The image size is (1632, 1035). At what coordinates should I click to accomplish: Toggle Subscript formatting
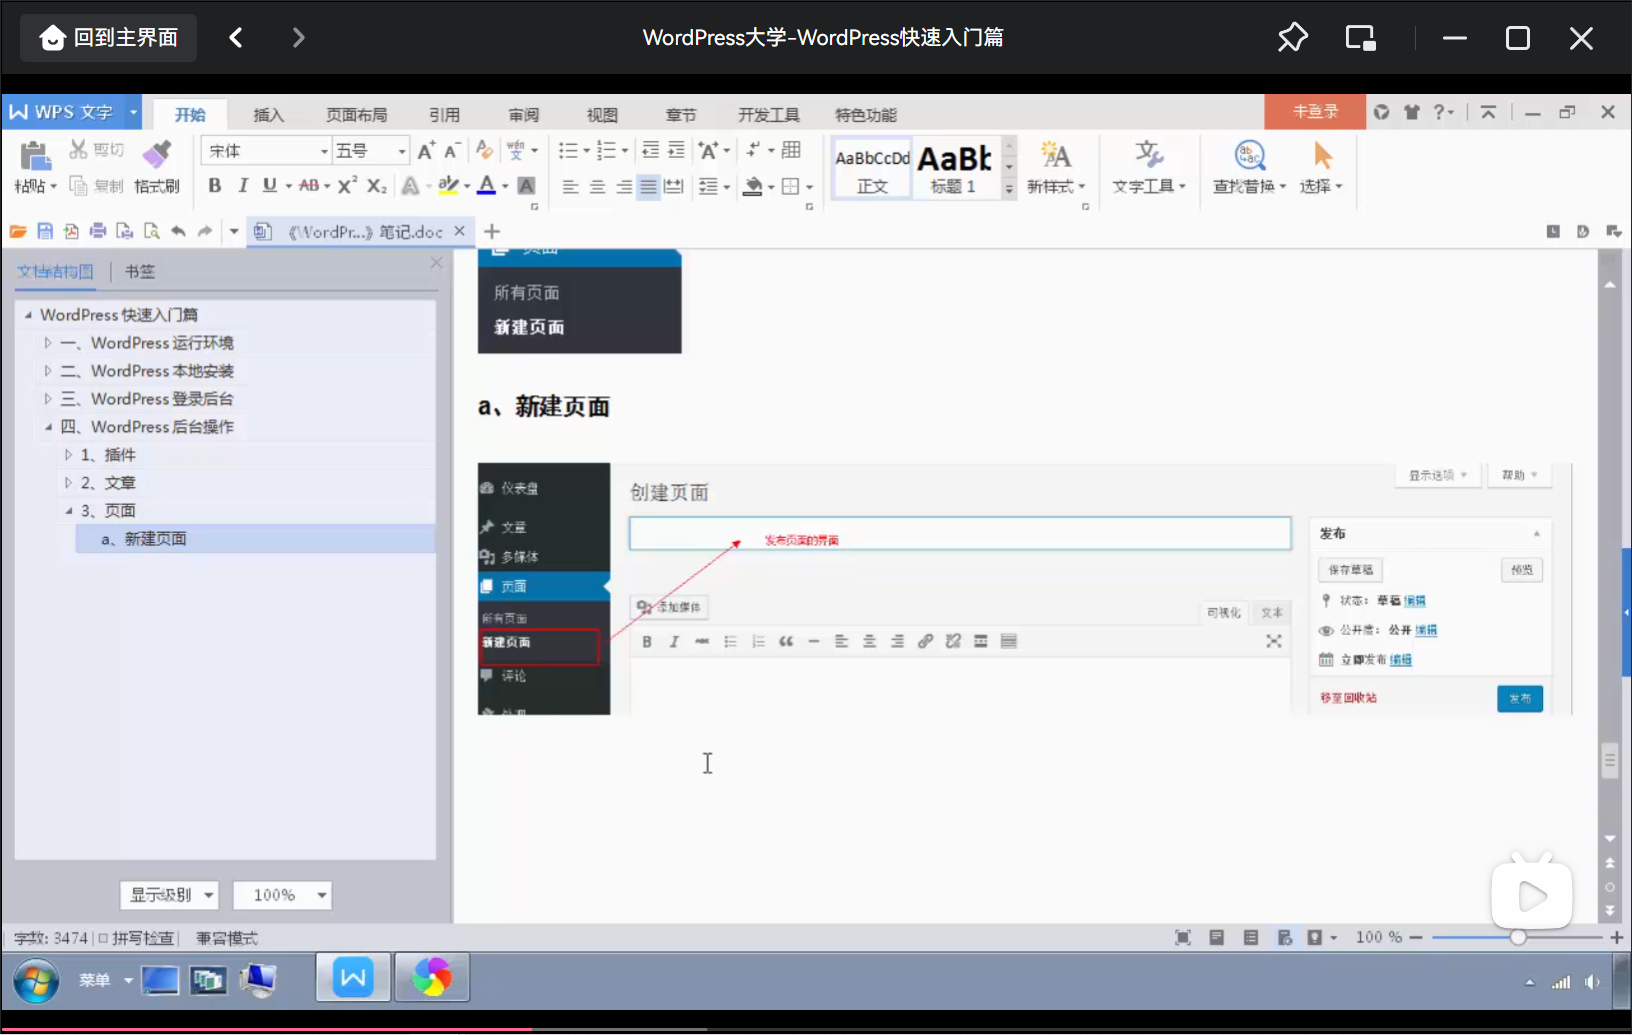tap(376, 185)
